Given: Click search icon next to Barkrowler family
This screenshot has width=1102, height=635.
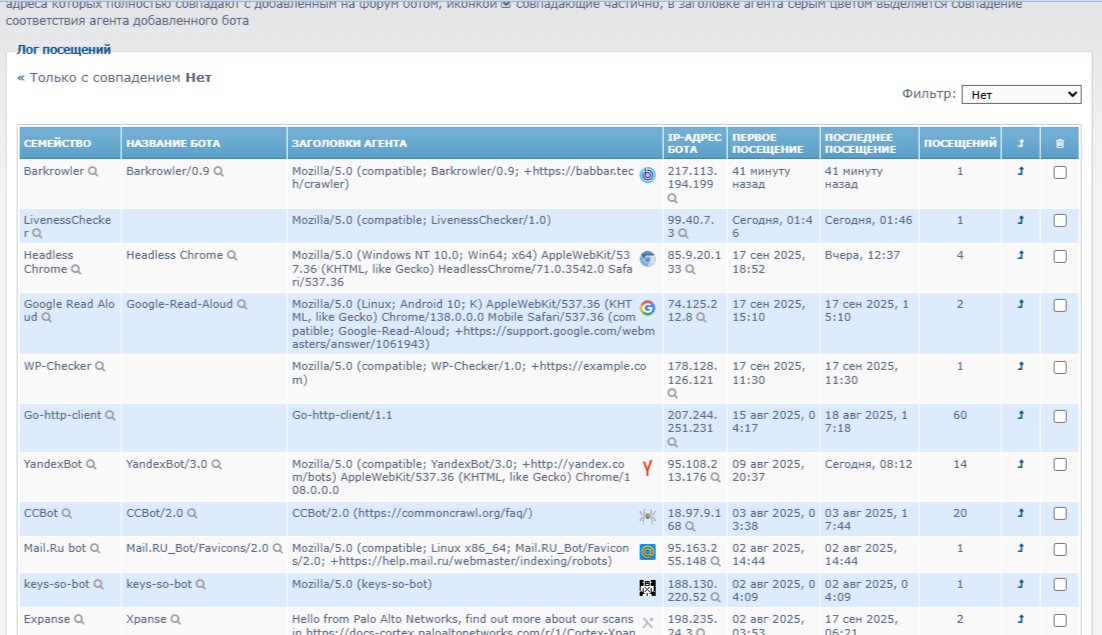Looking at the screenshot, I should point(93,172).
